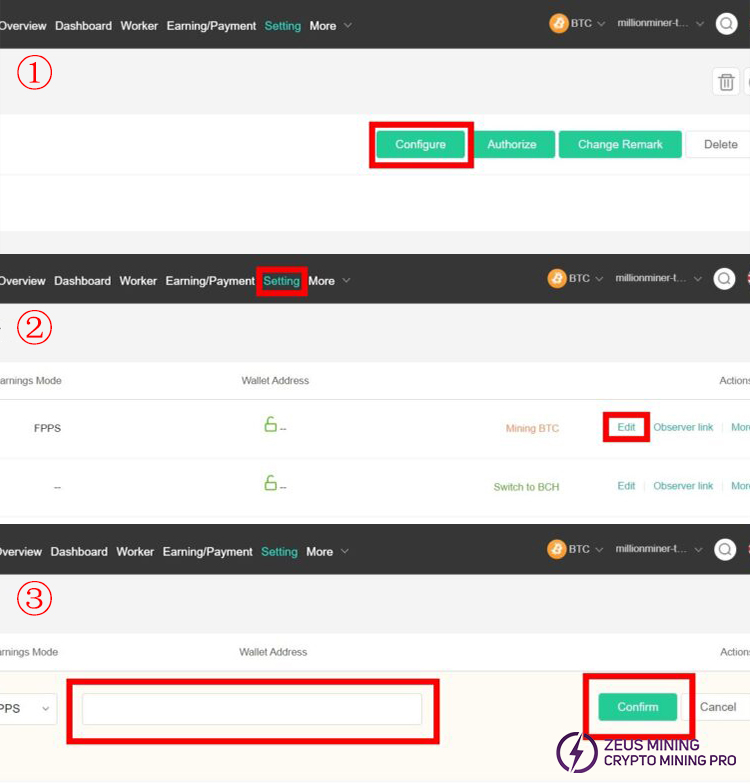Go to Earning/Payment tab in step 1 navigation
The width and height of the screenshot is (750, 784).
click(x=211, y=26)
